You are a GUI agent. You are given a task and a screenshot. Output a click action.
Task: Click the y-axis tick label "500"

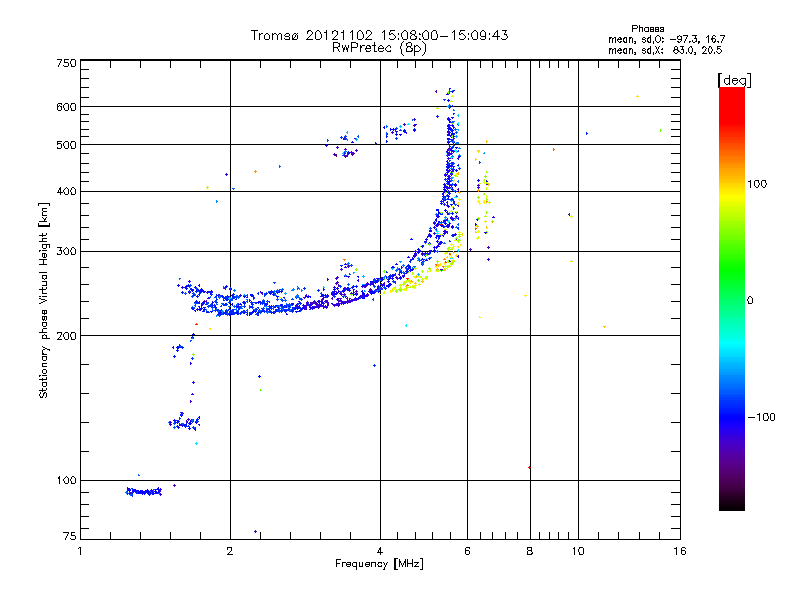(x=66, y=145)
